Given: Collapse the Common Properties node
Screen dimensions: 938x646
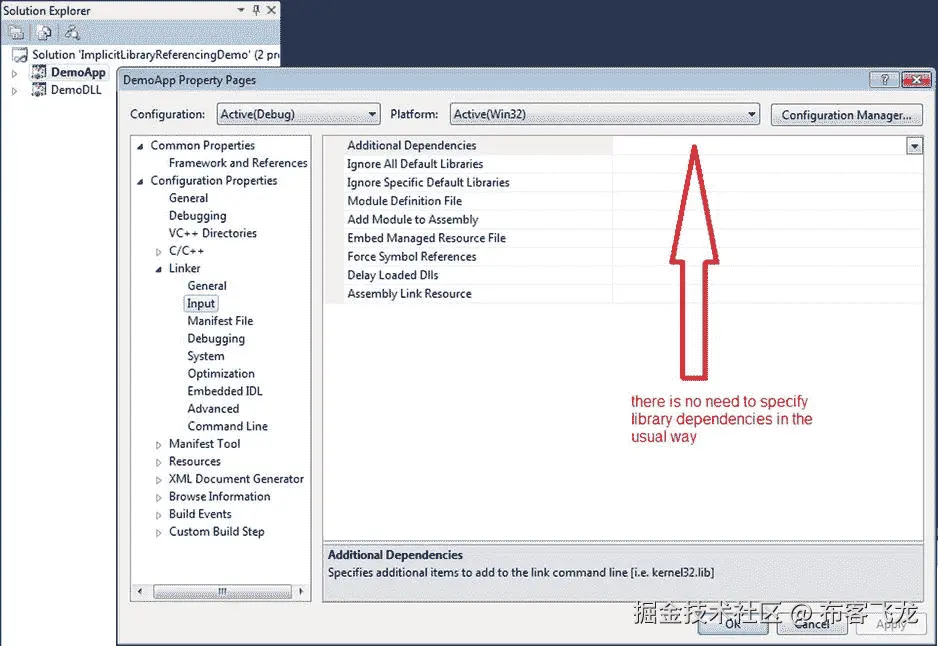Looking at the screenshot, I should [140, 146].
